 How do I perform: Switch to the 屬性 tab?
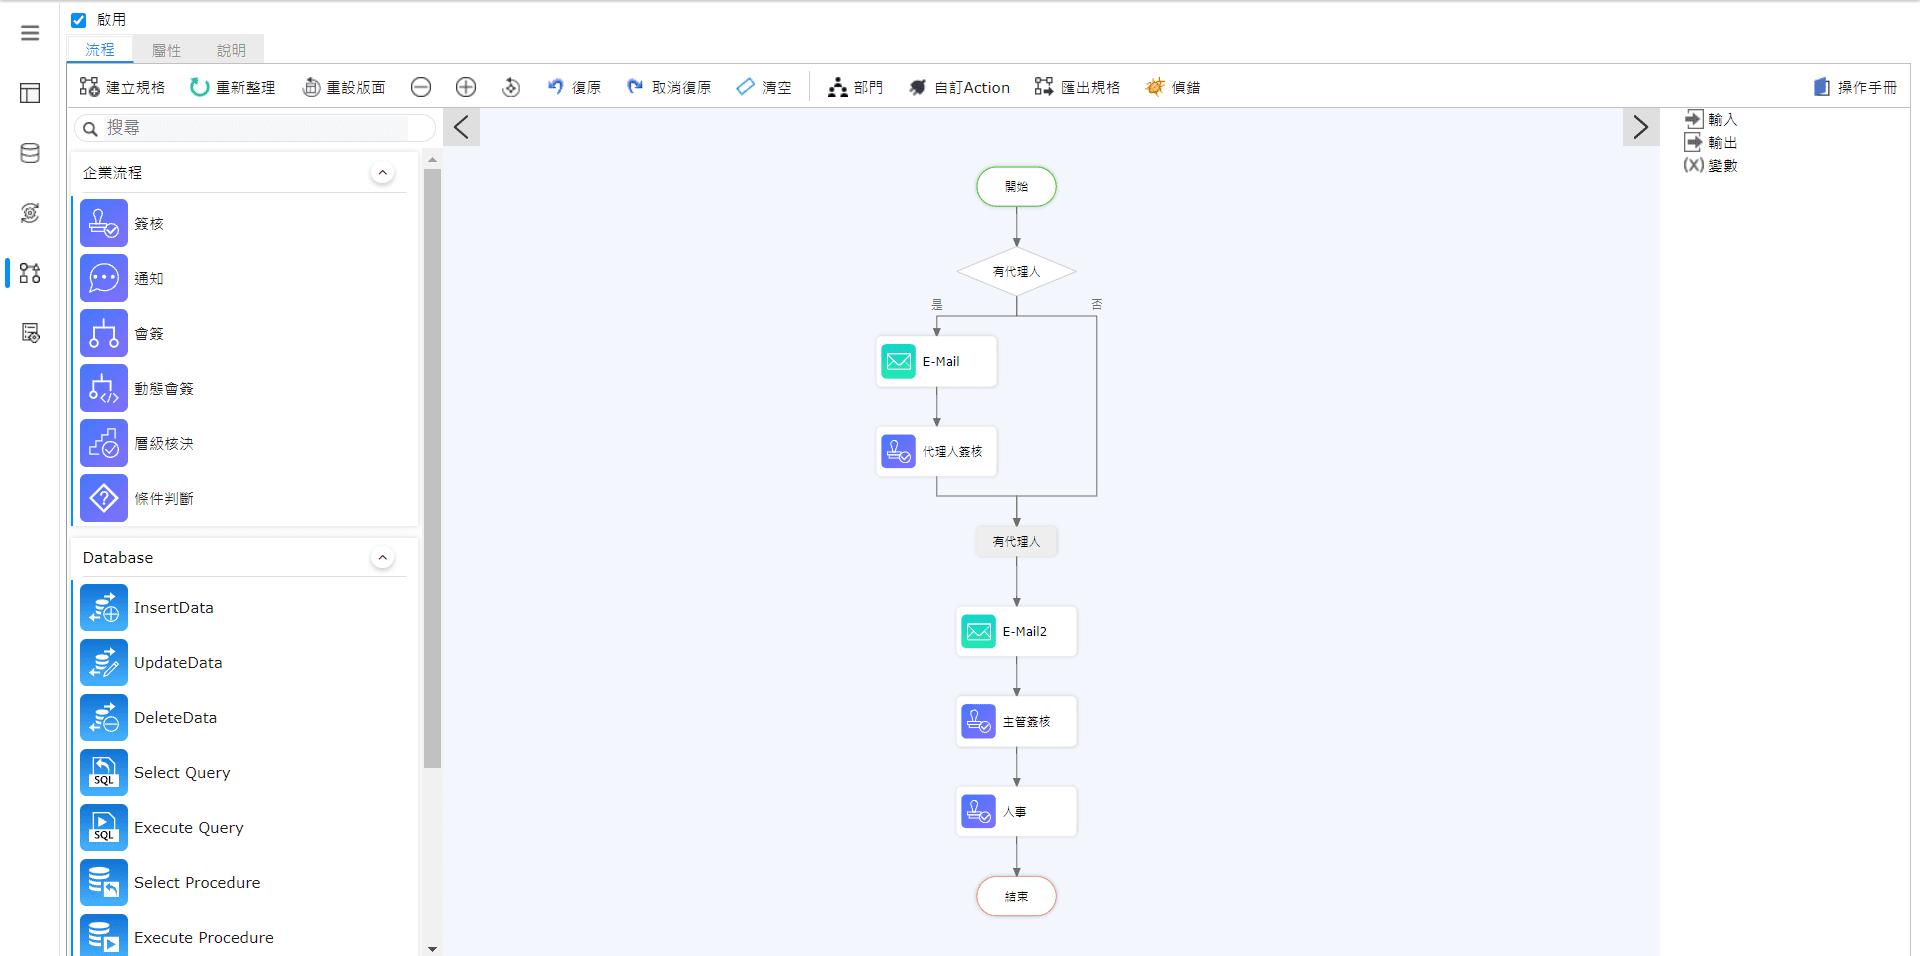(166, 50)
